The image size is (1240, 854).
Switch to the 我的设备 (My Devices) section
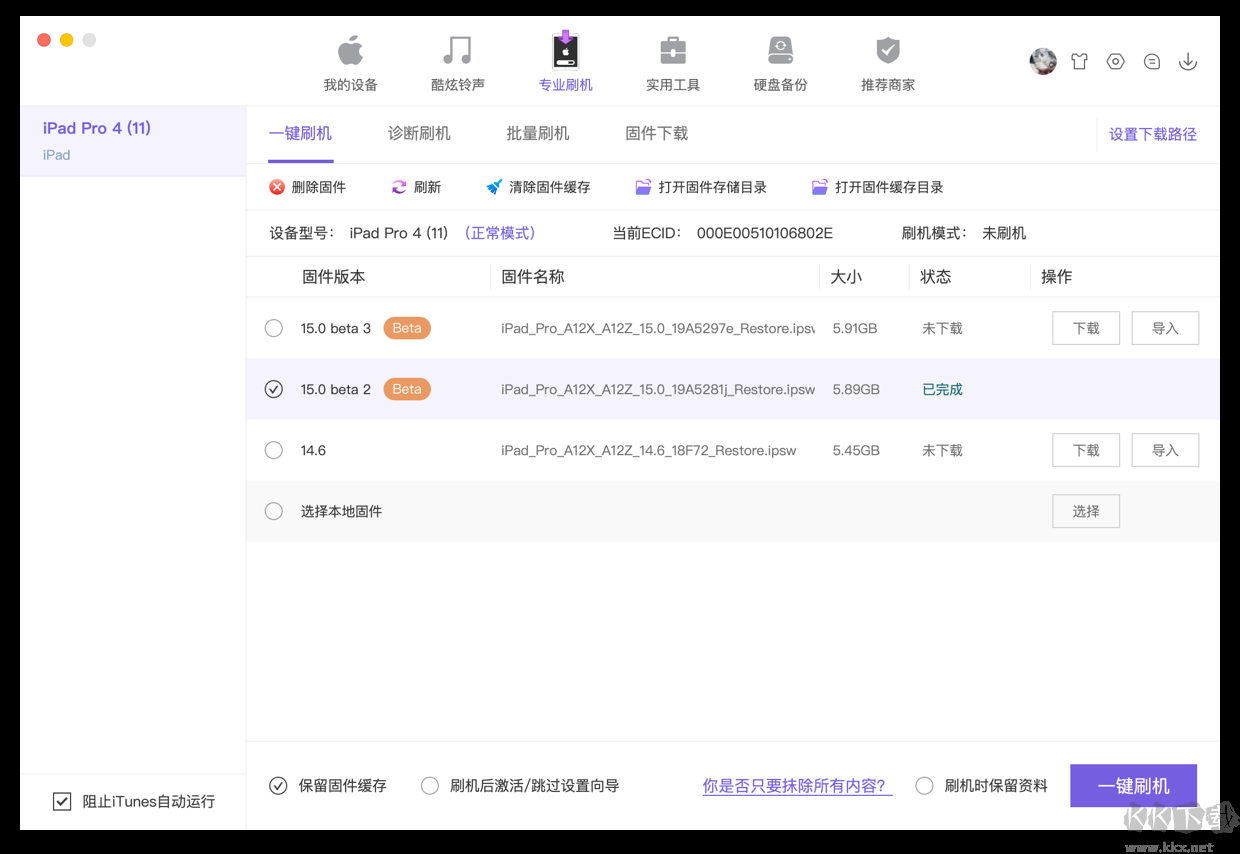350,60
